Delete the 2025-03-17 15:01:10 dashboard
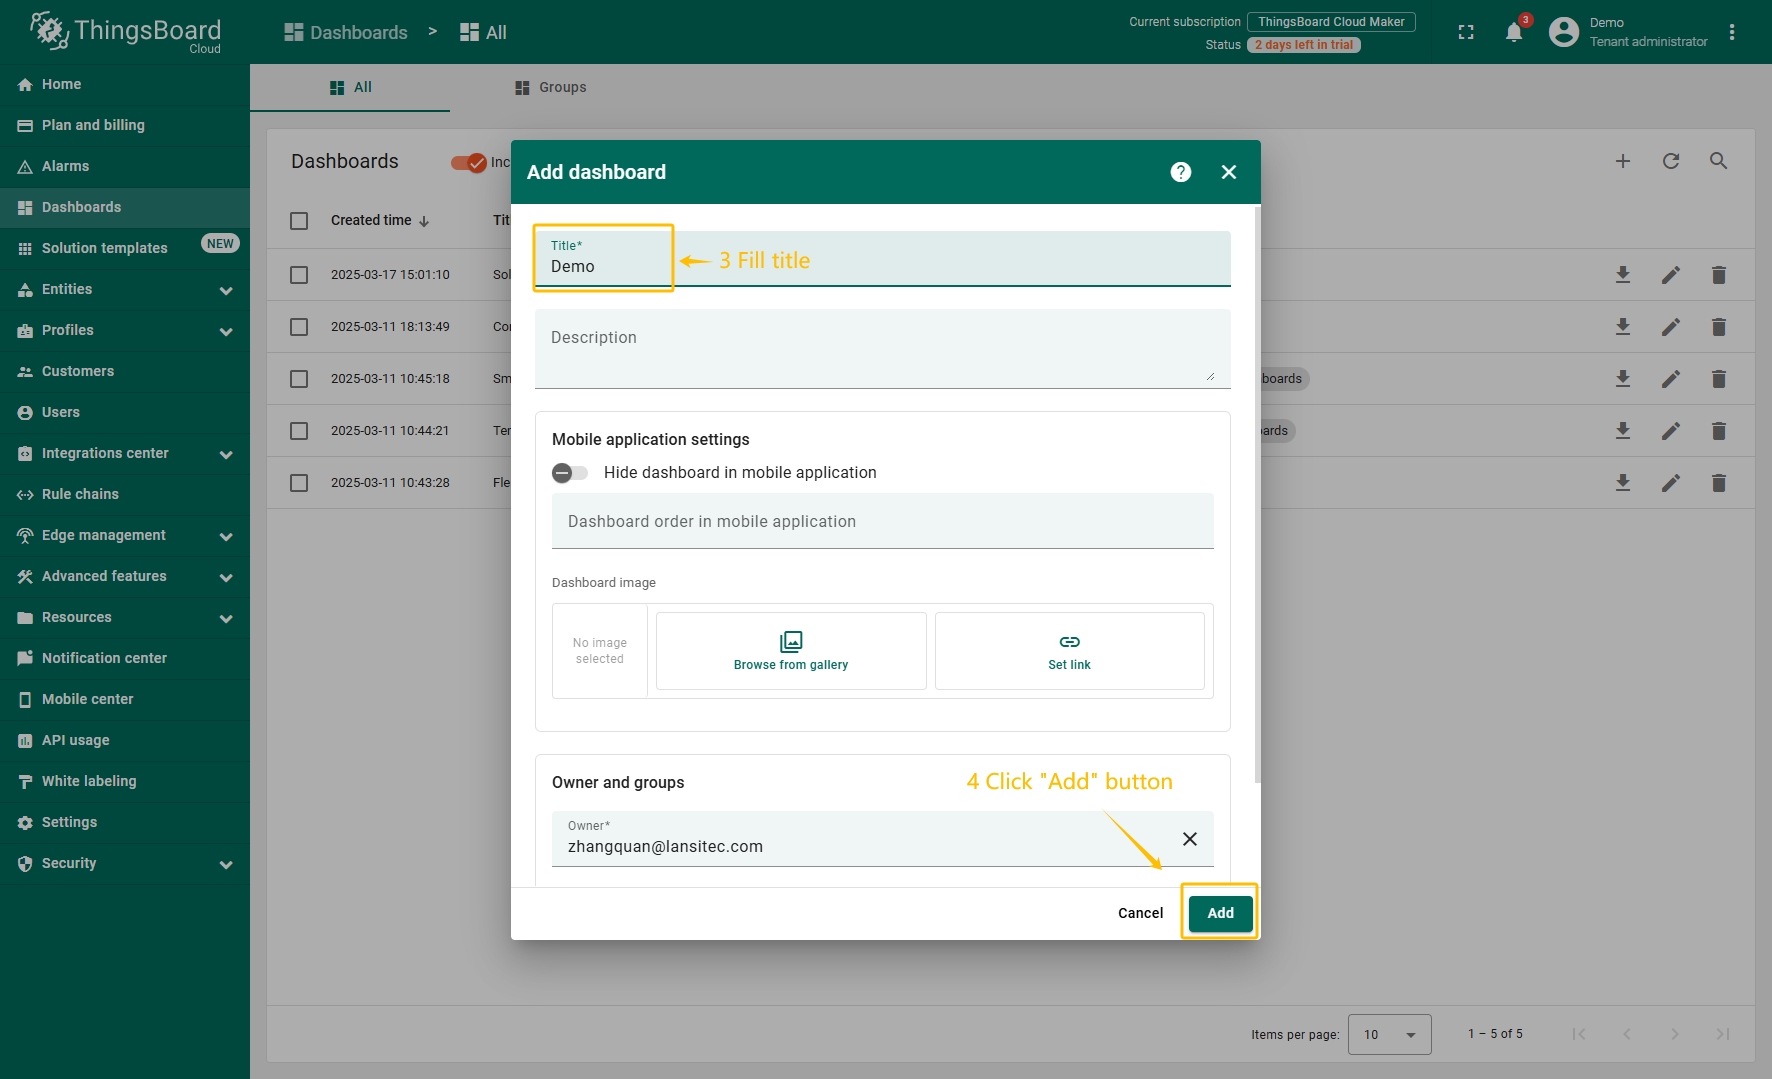This screenshot has width=1772, height=1079. coord(1718,275)
